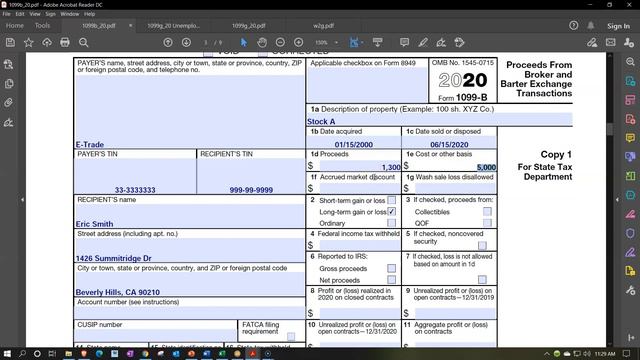Expand the left navigation pane arrow
The width and height of the screenshot is (640, 360).
click(22, 200)
